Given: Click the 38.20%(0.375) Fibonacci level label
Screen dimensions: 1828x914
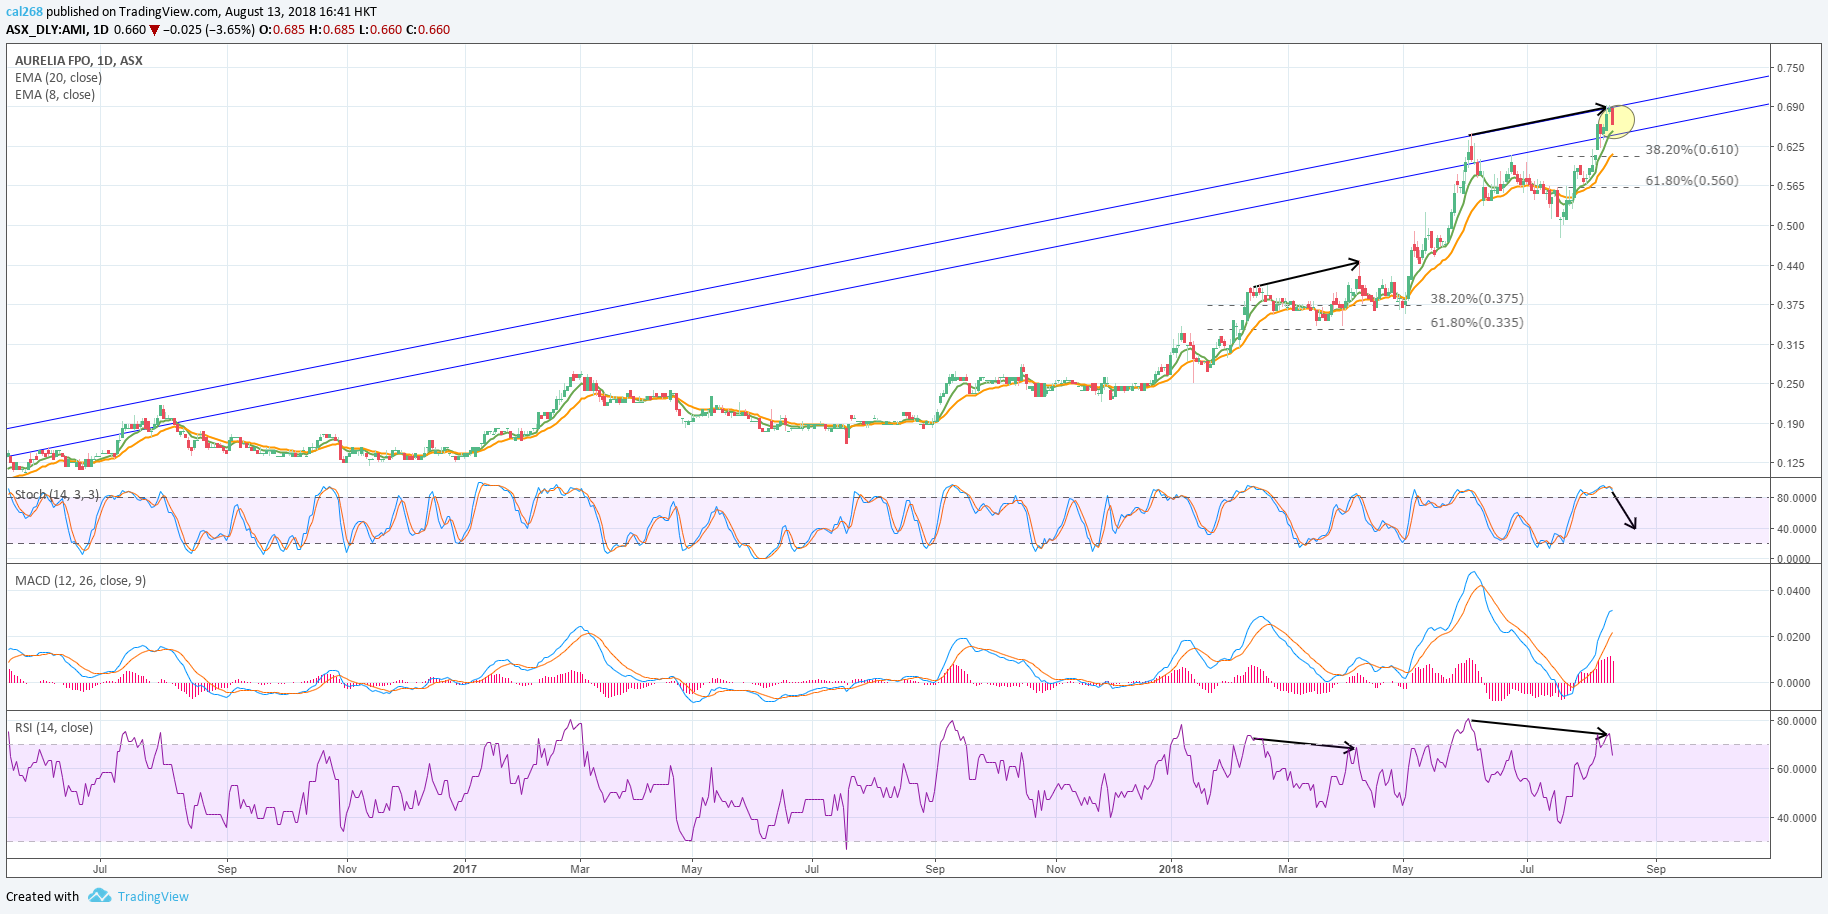Looking at the screenshot, I should pos(1477,299).
